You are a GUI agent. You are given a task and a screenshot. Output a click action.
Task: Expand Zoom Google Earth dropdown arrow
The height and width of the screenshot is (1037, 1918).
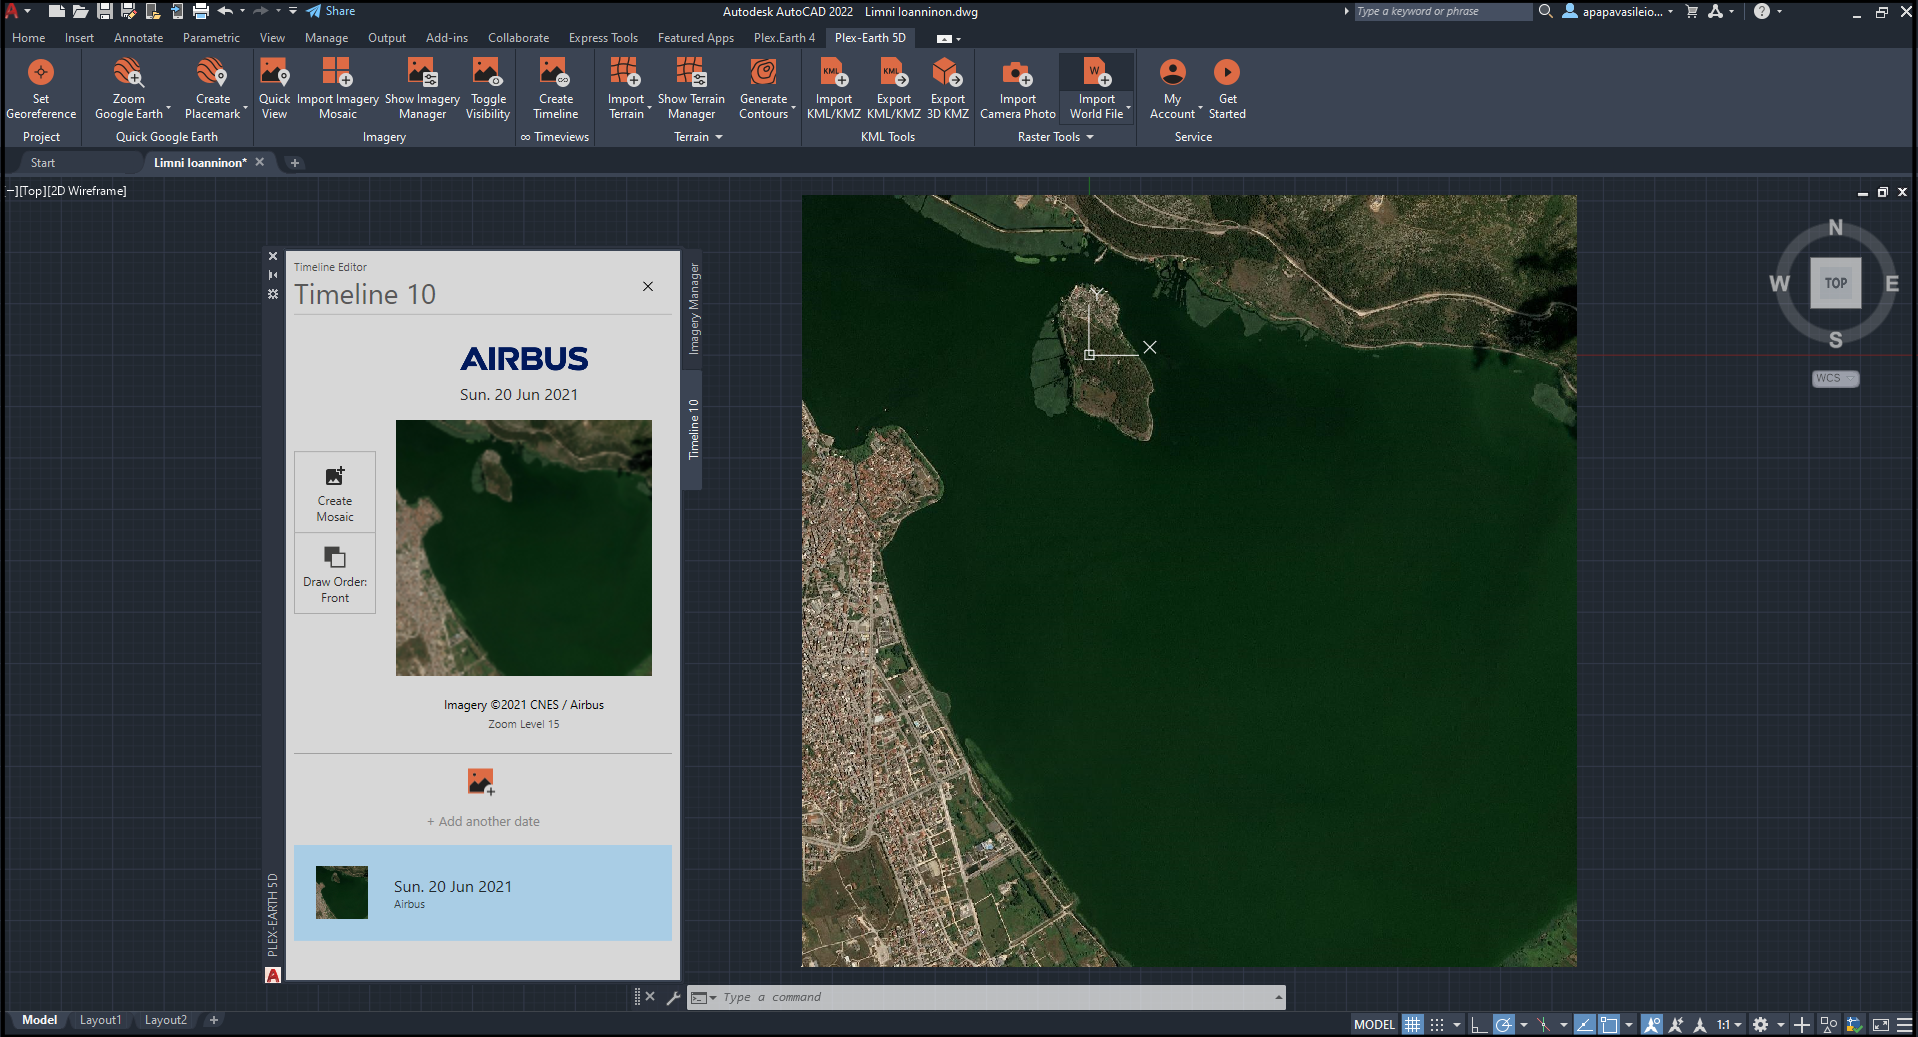[x=169, y=108]
